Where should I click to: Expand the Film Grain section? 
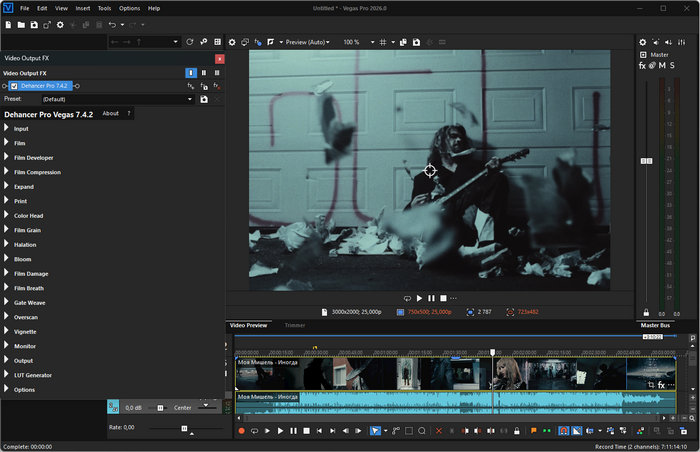click(x=6, y=230)
